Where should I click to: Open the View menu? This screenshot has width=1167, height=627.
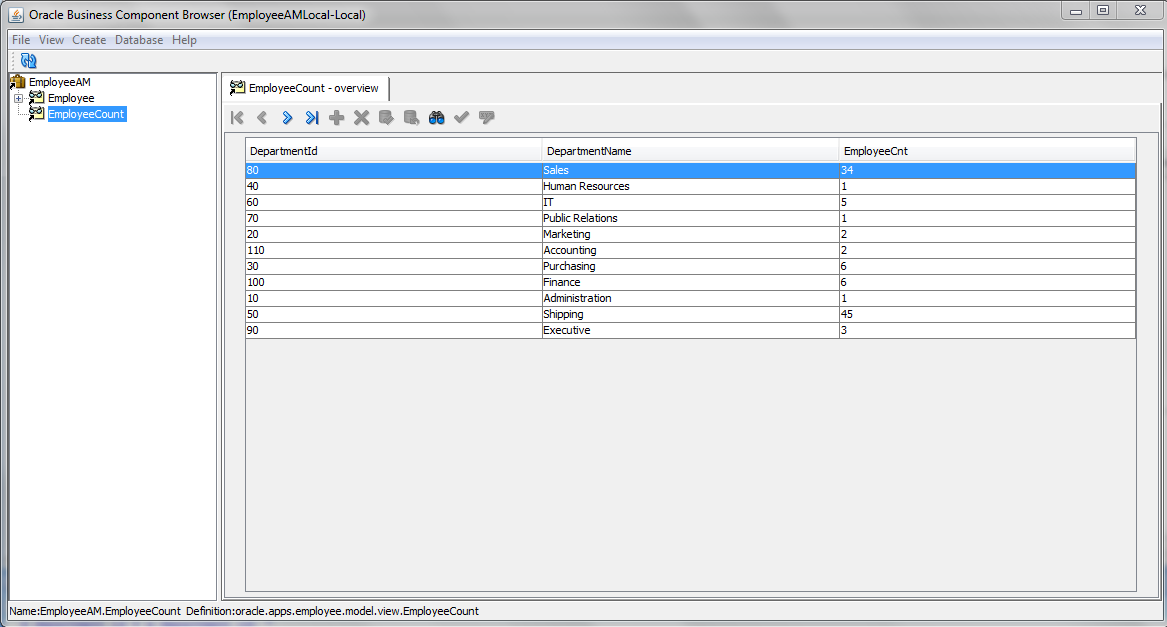[51, 40]
